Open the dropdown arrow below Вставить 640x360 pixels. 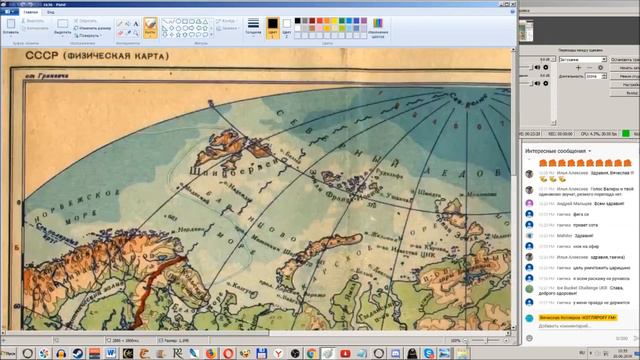pyautogui.click(x=11, y=36)
